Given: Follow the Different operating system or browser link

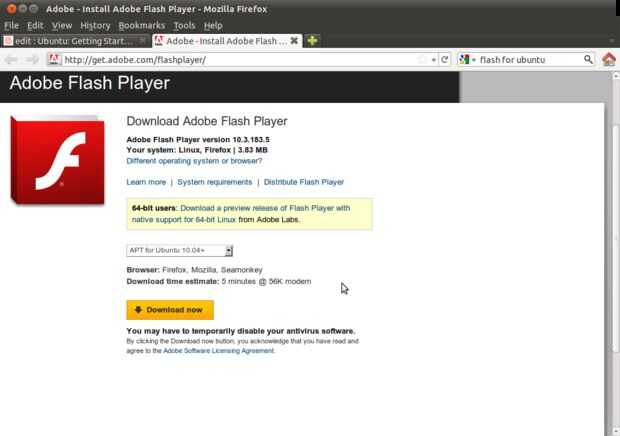Looking at the screenshot, I should (x=194, y=161).
